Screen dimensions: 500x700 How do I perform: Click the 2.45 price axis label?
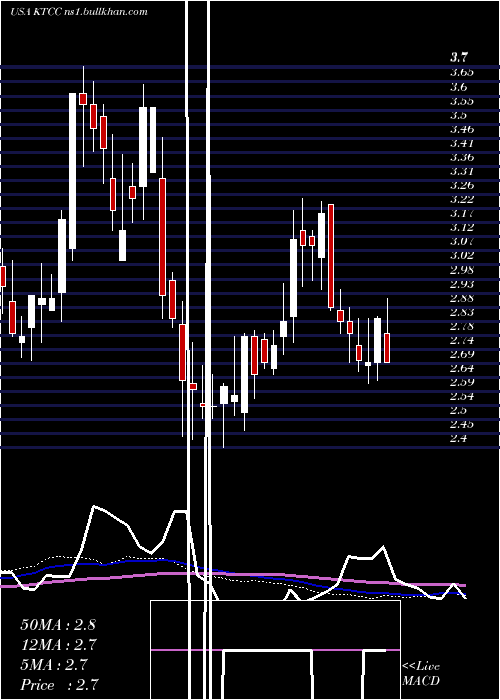click(x=462, y=424)
